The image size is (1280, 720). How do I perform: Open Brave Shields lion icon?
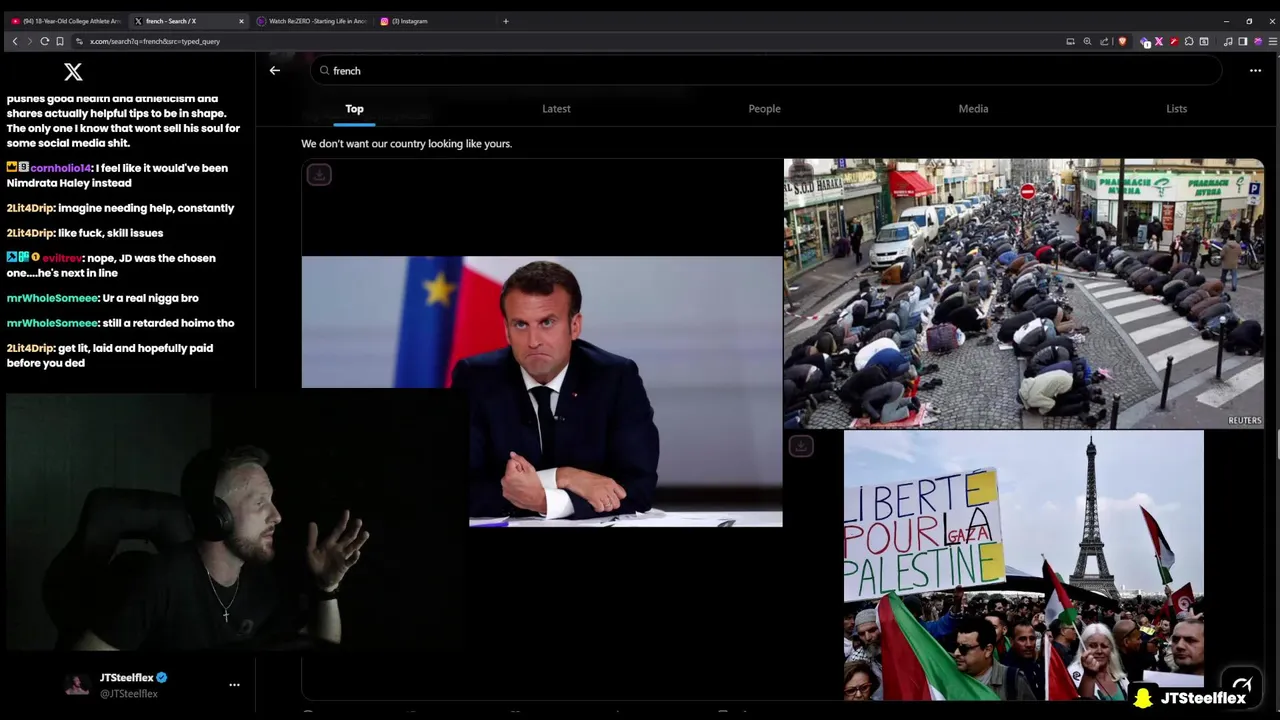[x=1122, y=41]
